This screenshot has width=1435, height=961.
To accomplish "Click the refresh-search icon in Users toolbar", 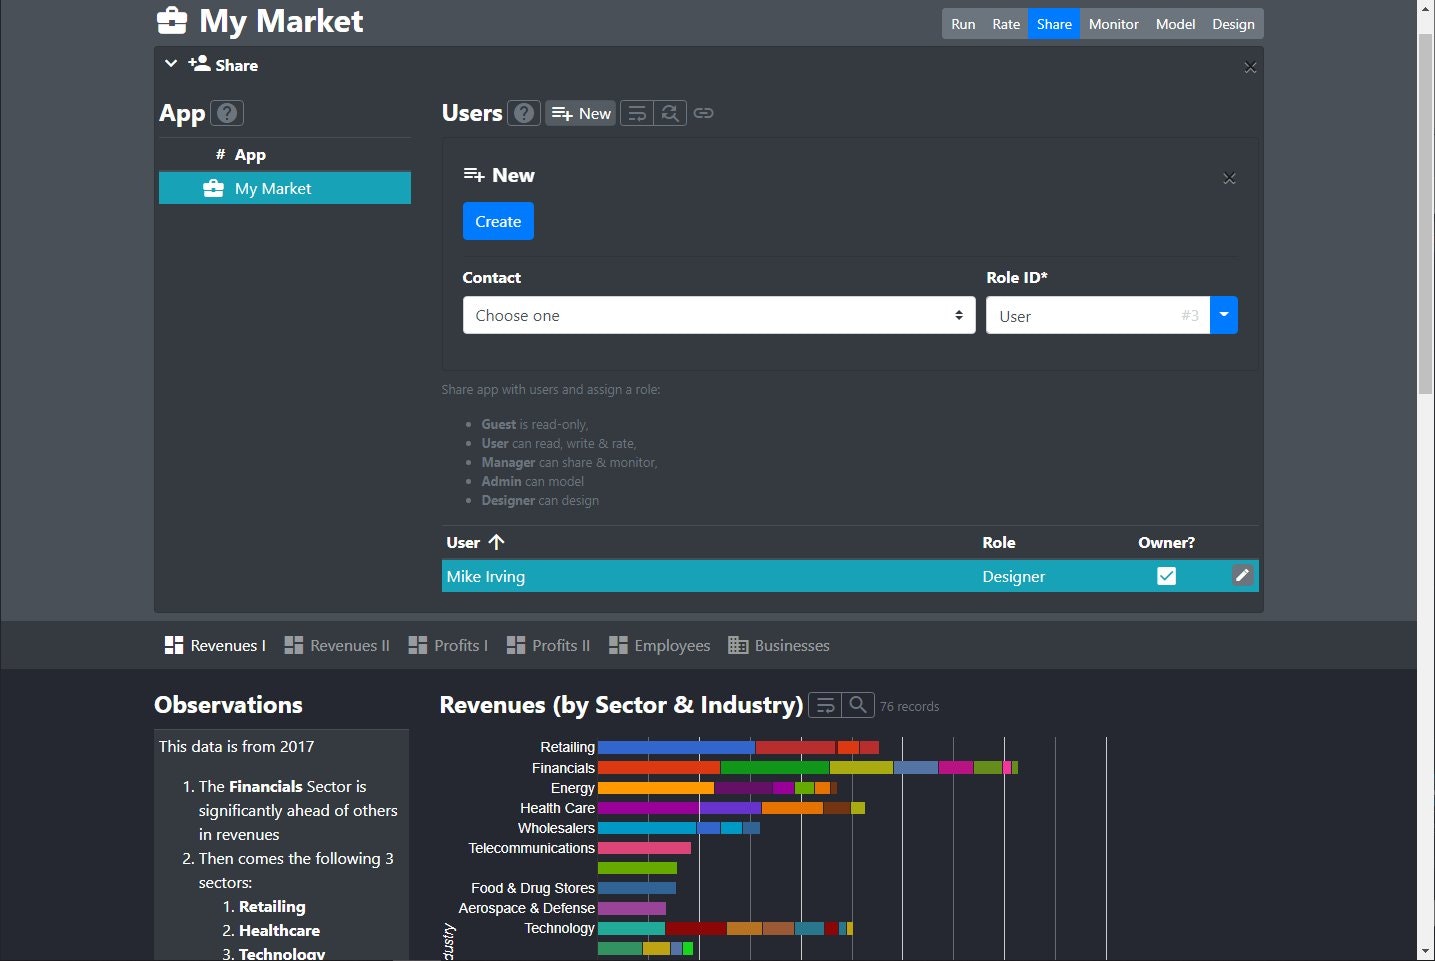I will click(x=670, y=113).
